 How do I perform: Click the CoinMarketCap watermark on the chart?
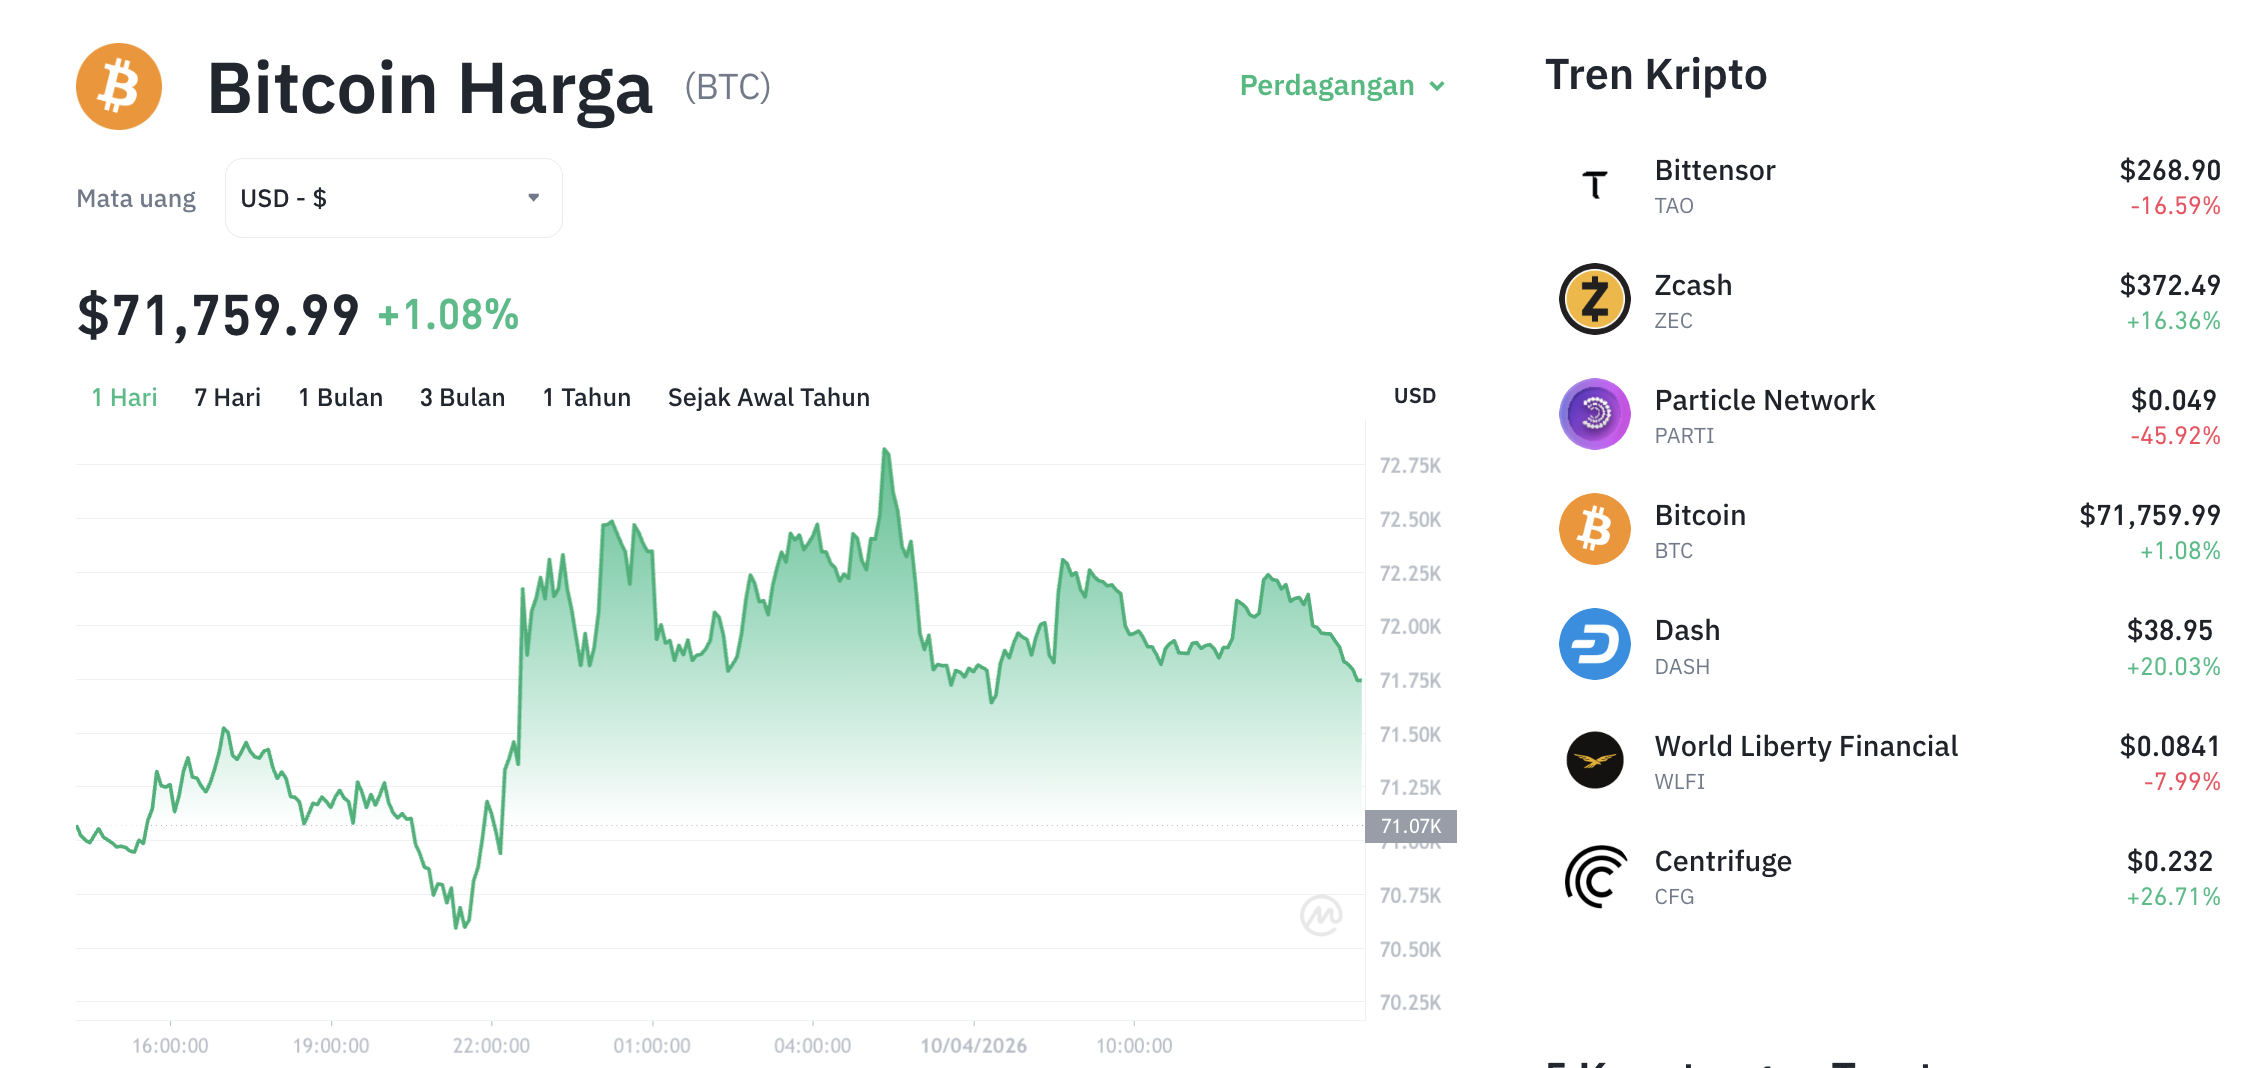point(1322,915)
